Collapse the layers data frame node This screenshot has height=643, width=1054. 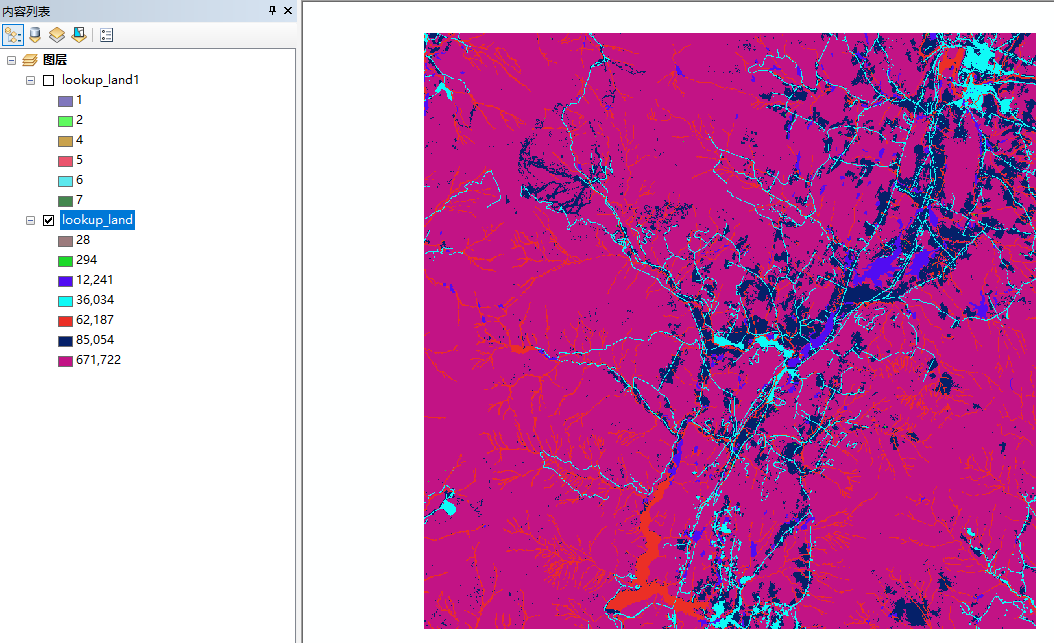11,60
